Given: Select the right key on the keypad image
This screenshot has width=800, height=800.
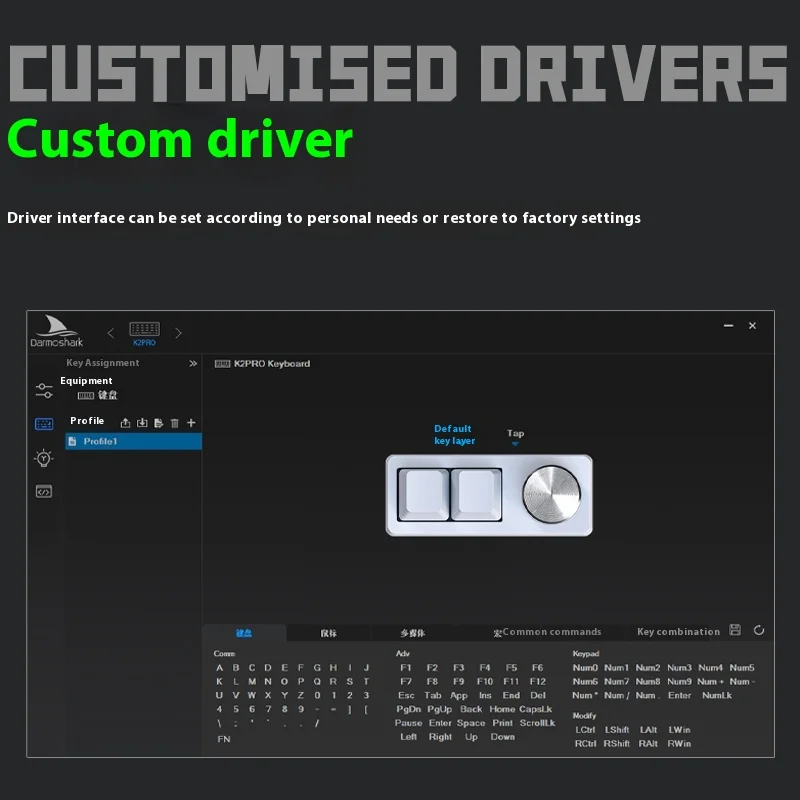Looking at the screenshot, I should coord(476,494).
